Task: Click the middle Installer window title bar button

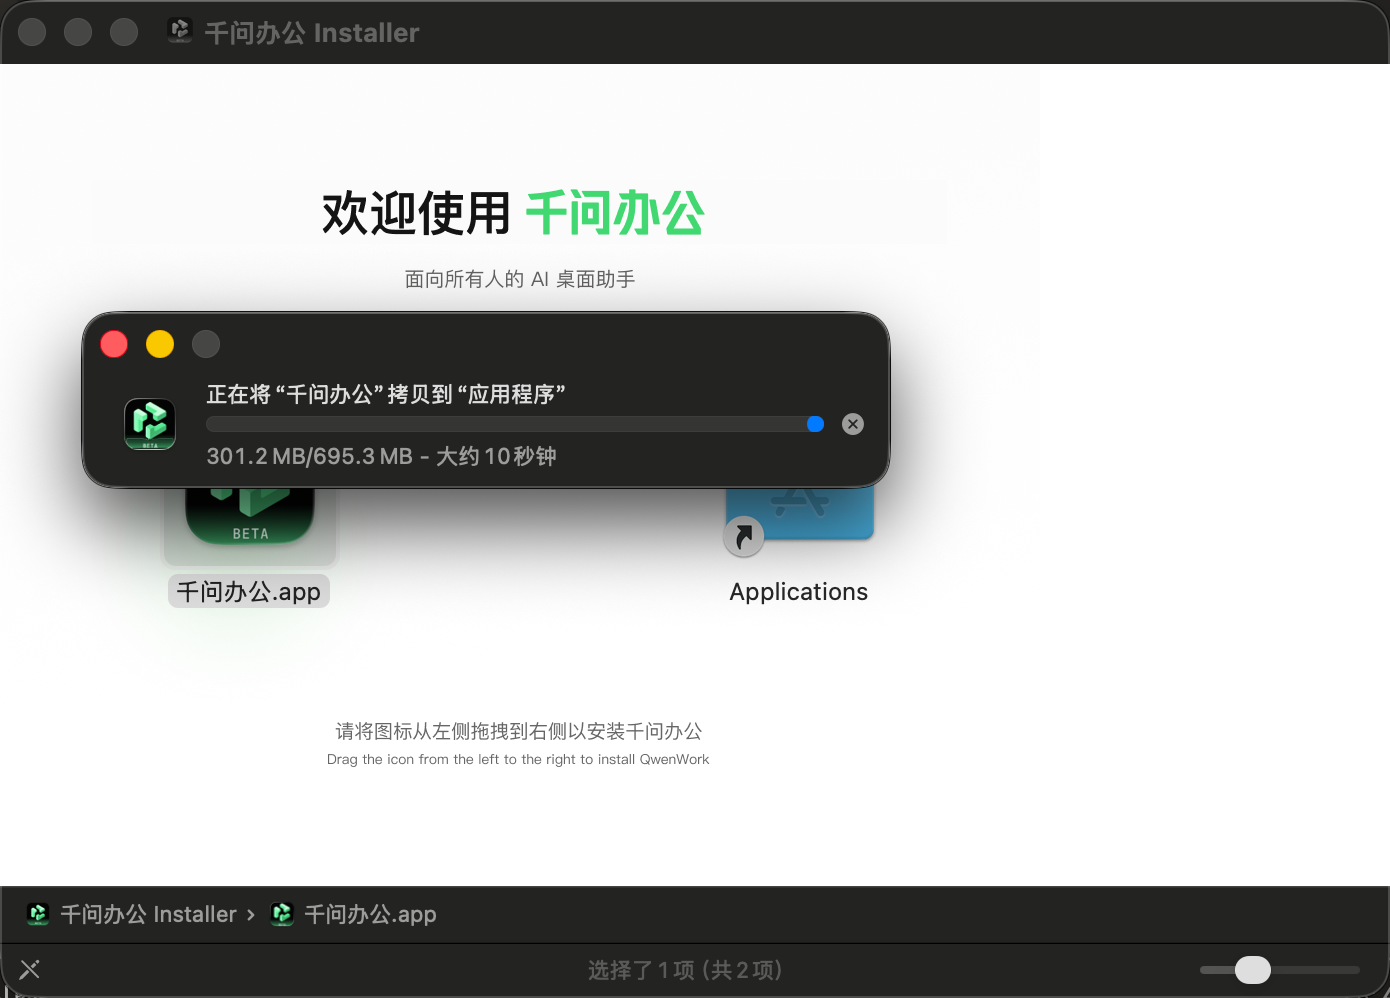Action: tap(78, 32)
